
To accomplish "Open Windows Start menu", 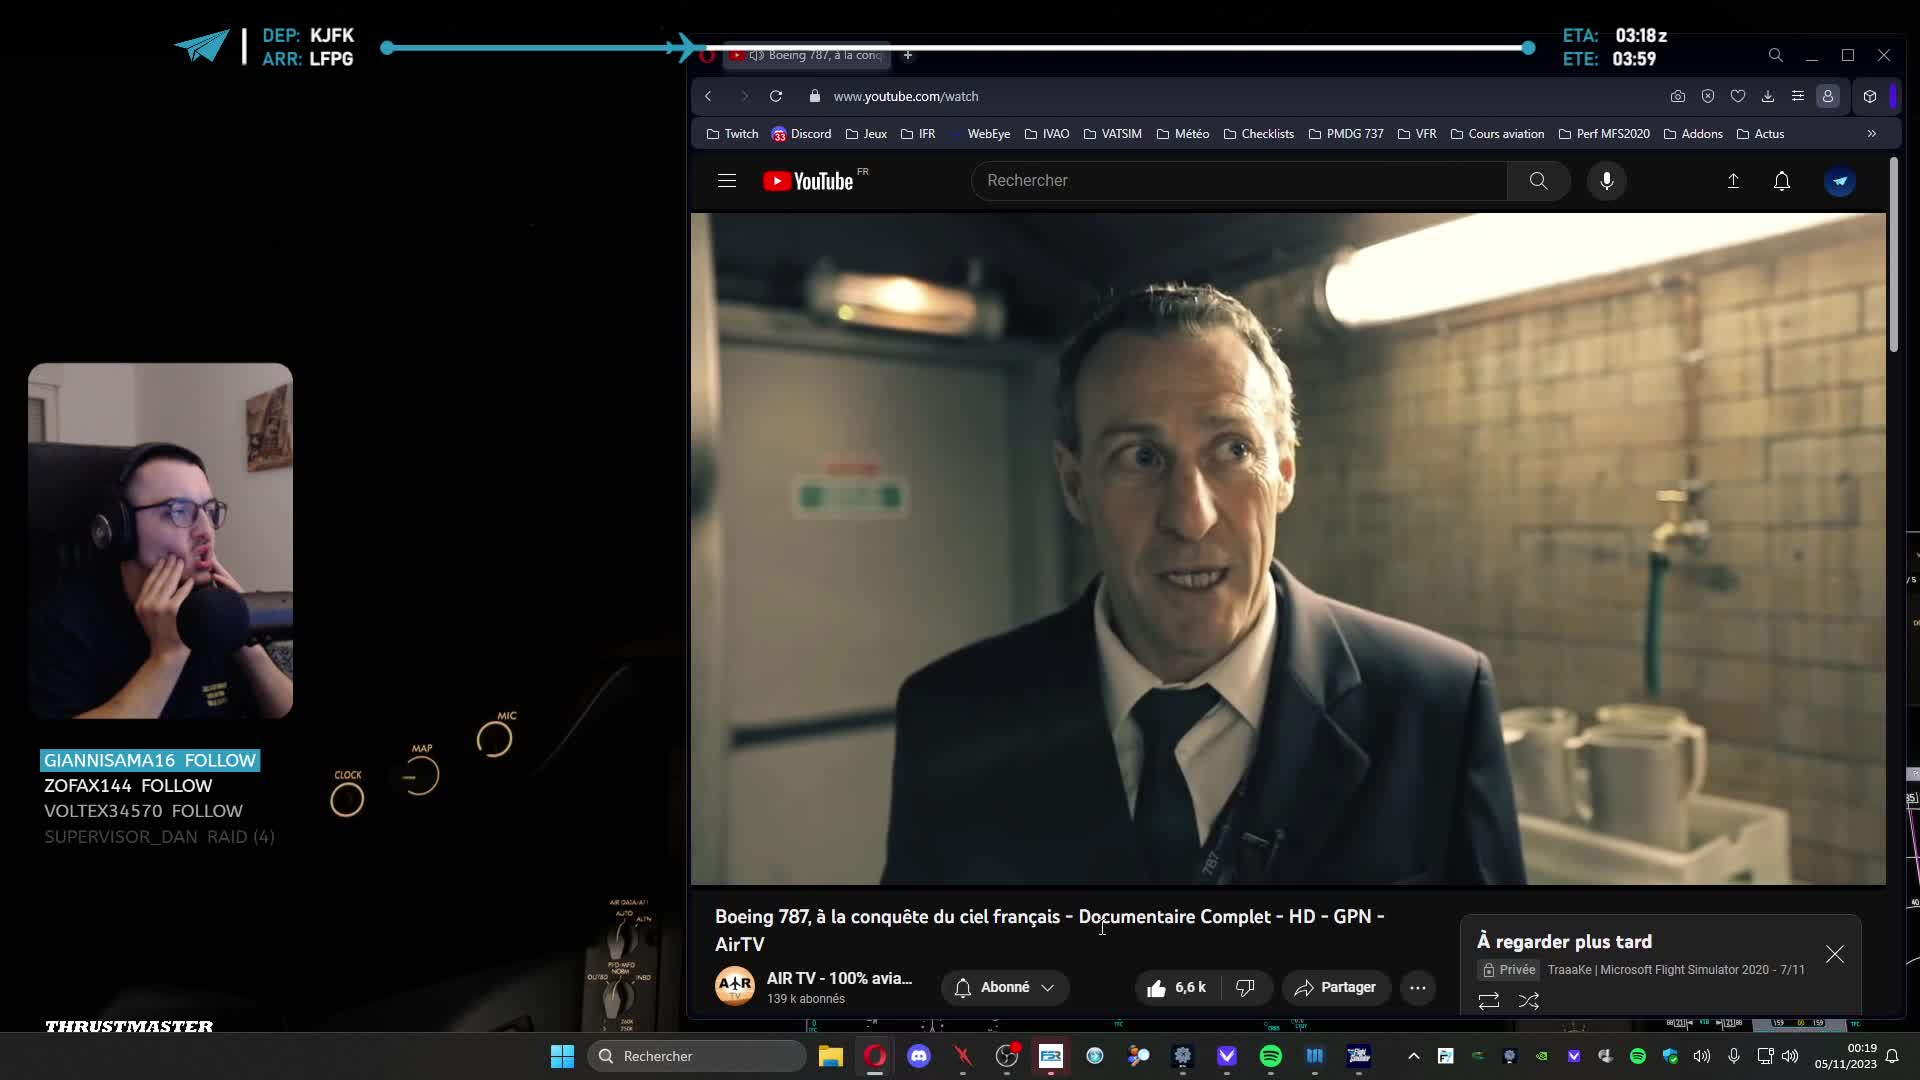I will (x=562, y=1056).
